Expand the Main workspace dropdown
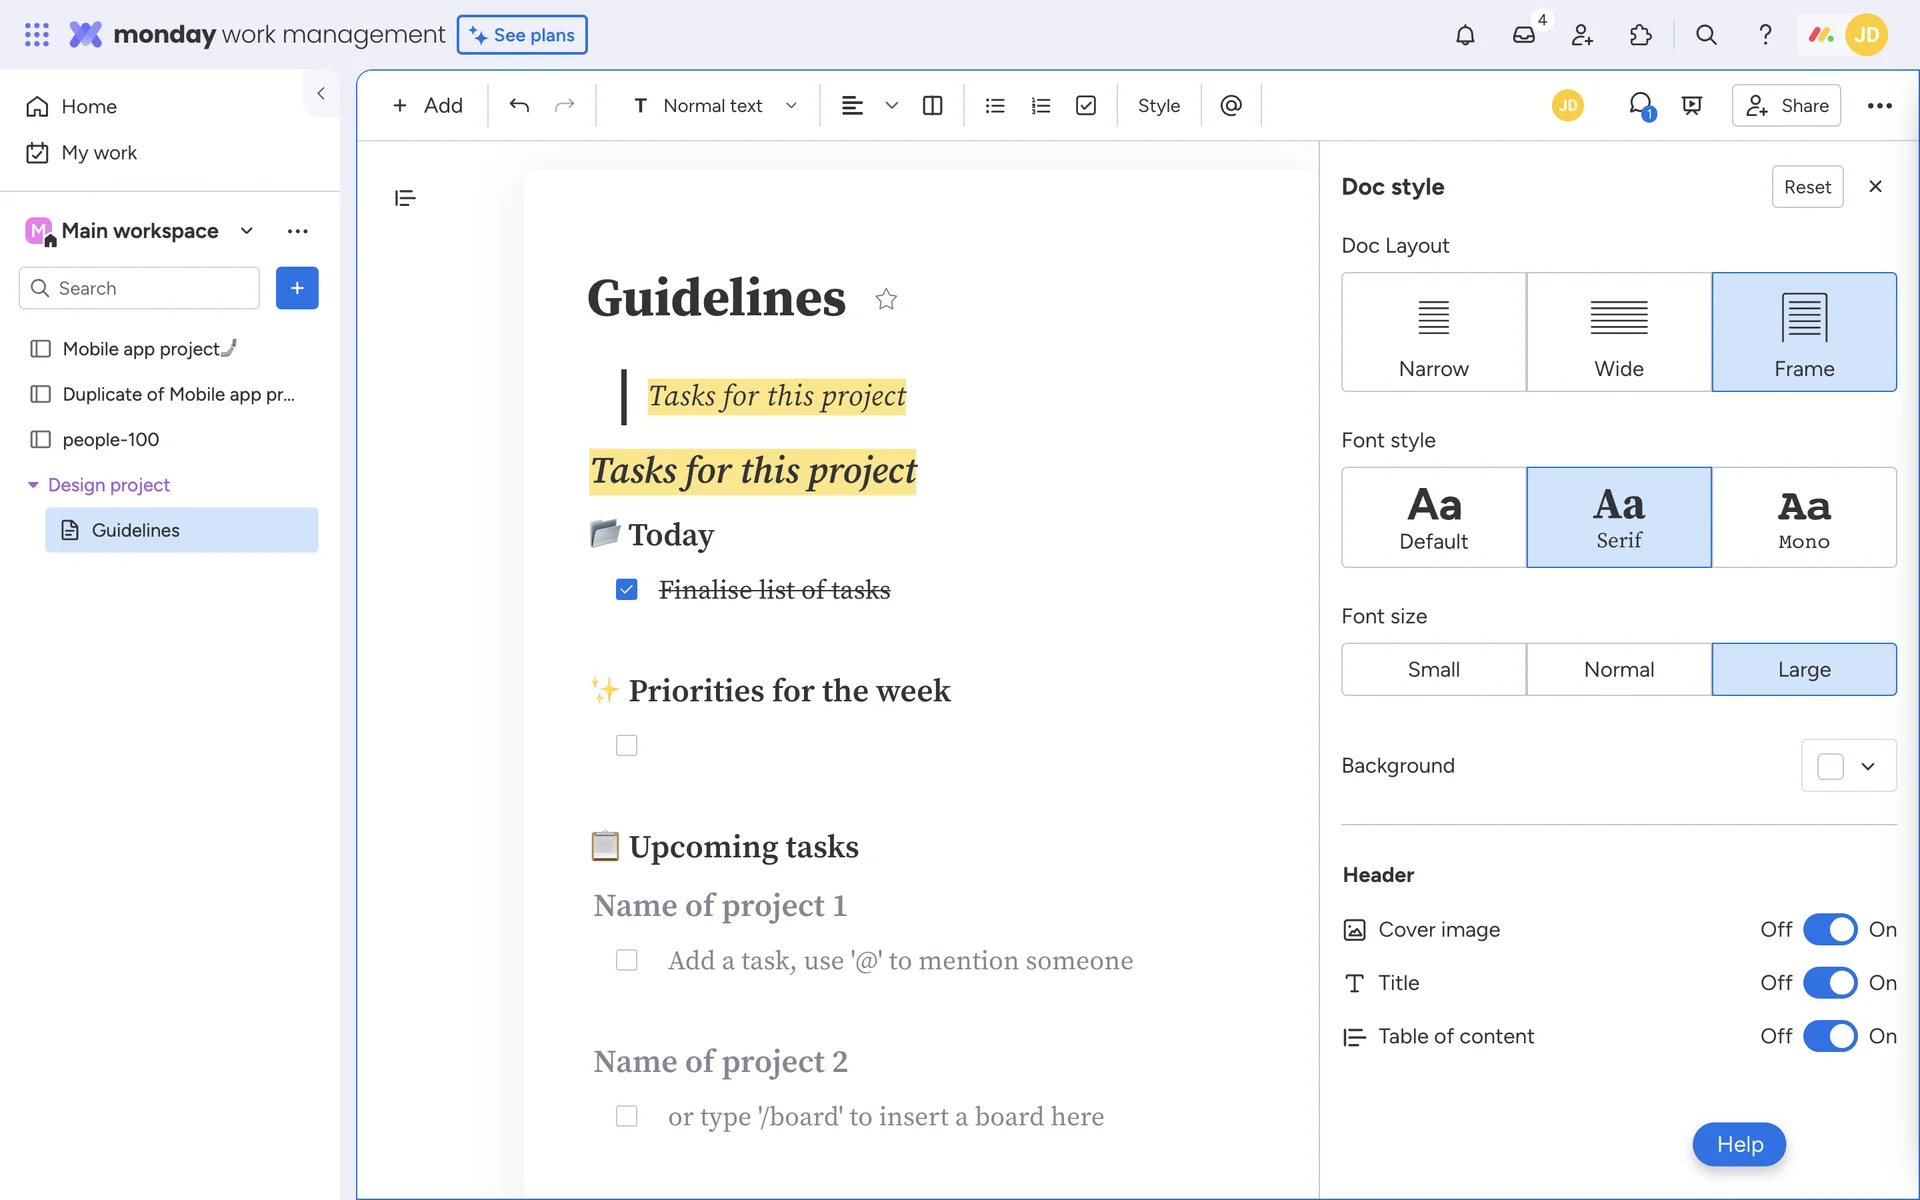 [x=247, y=231]
